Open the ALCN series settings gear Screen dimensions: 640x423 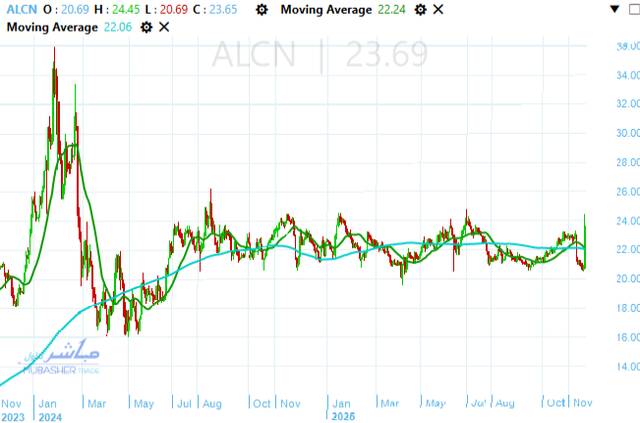pos(262,10)
